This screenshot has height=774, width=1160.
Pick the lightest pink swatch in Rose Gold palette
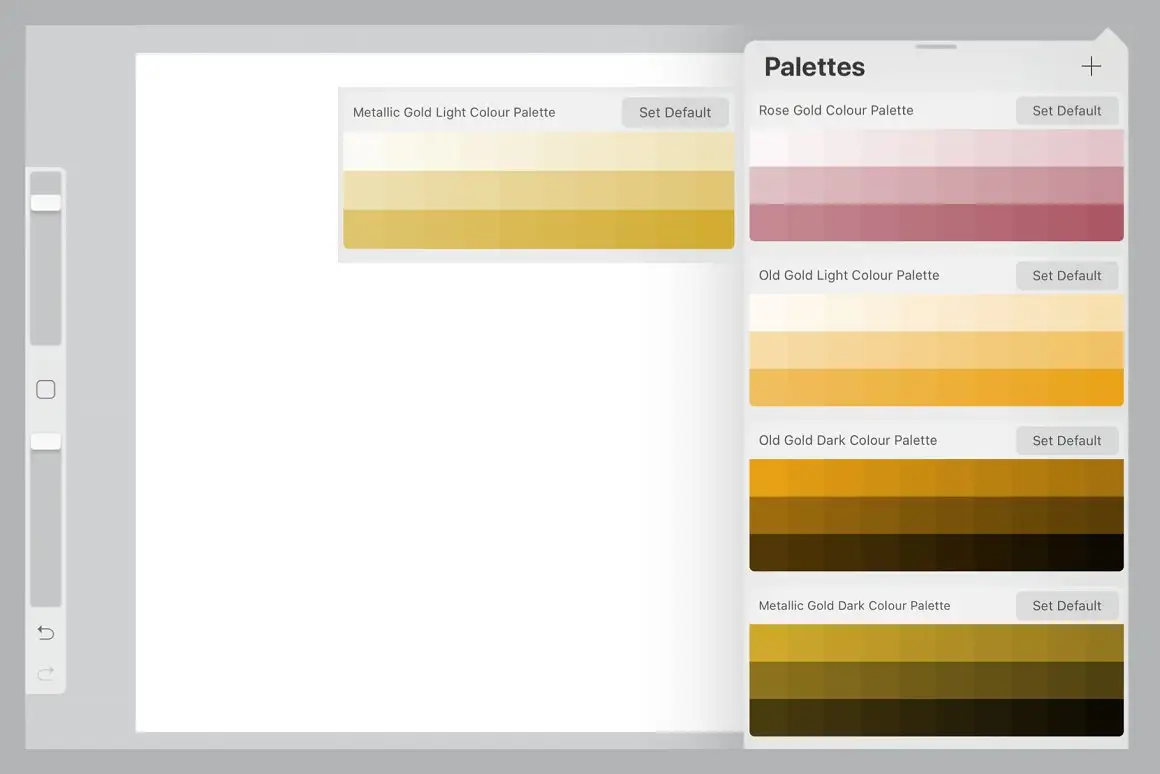[768, 148]
